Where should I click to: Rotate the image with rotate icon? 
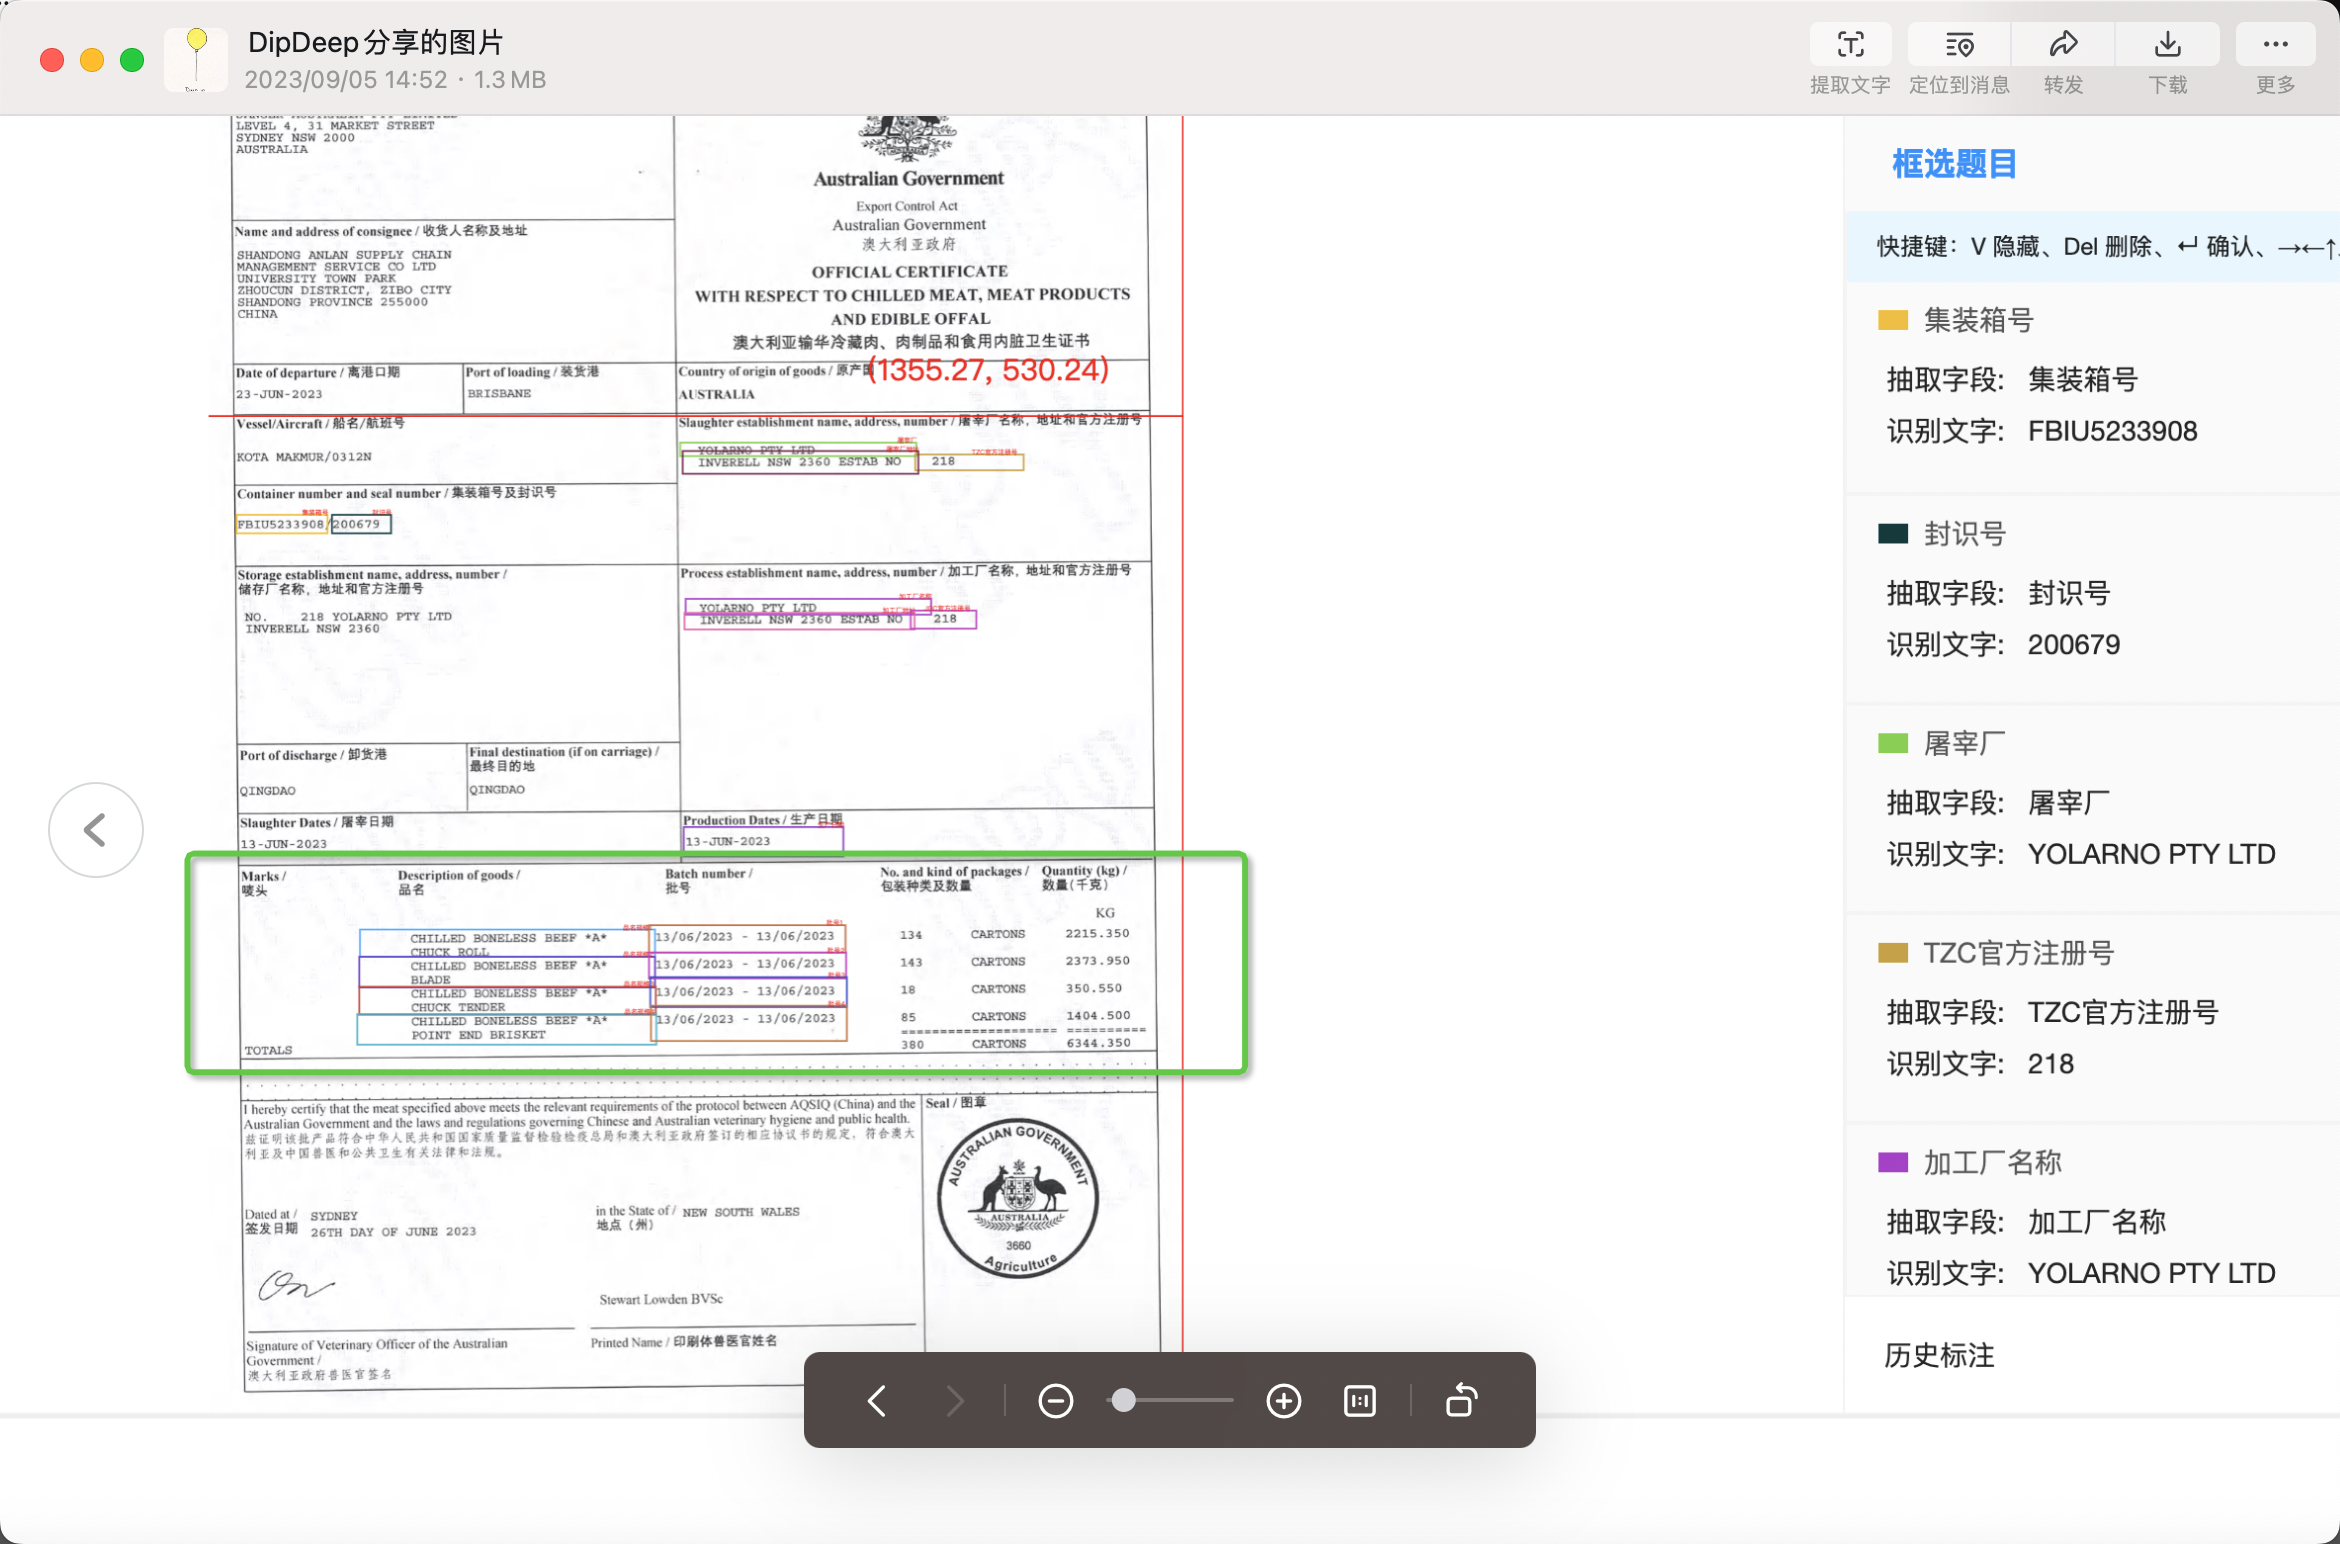pos(1461,1401)
